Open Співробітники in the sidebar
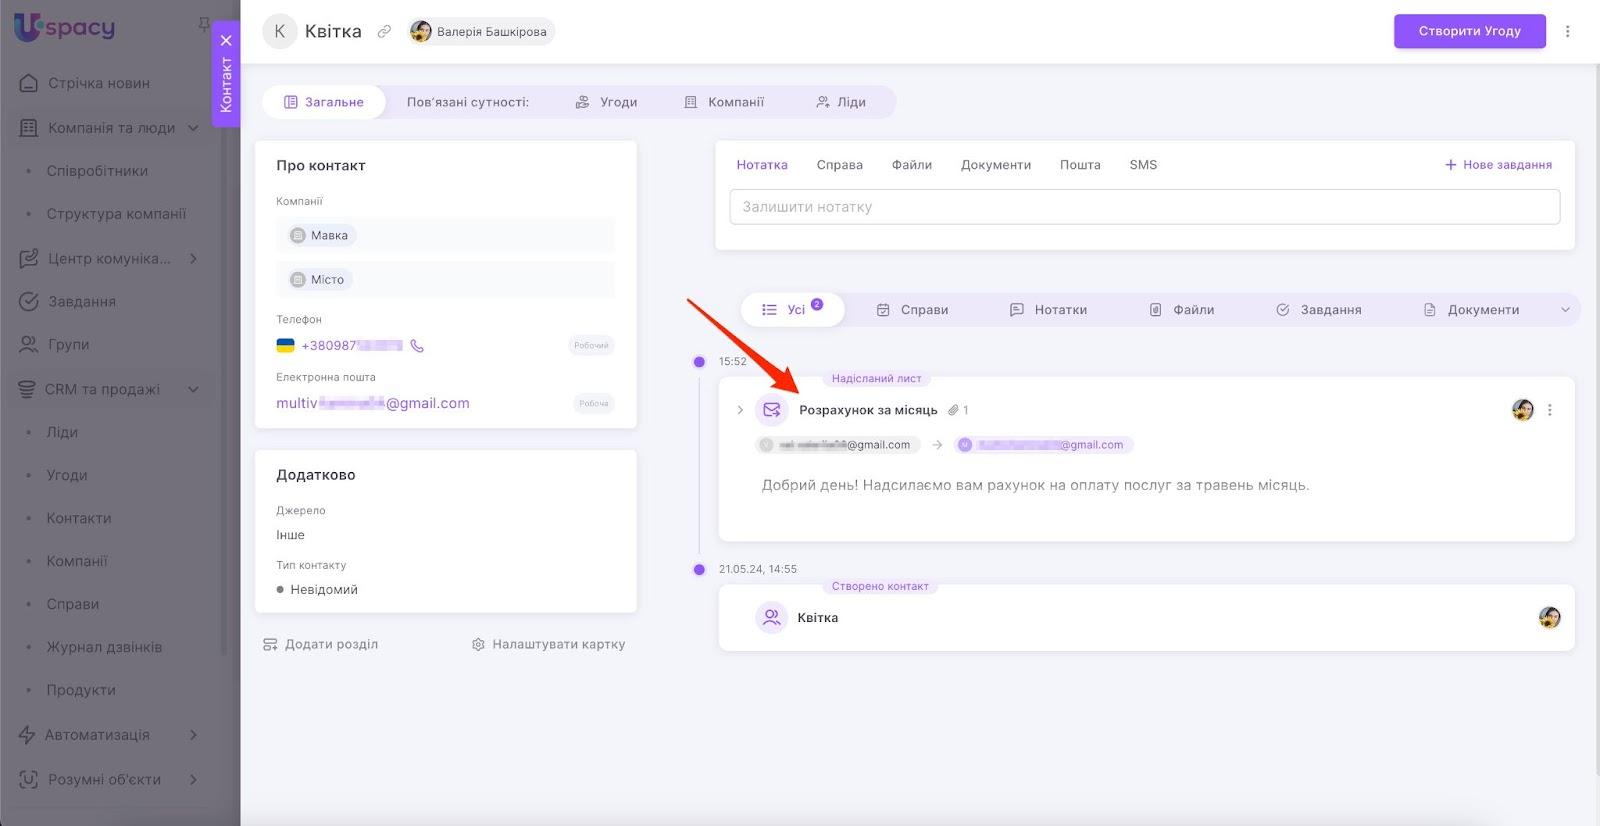The image size is (1600, 826). 97,171
